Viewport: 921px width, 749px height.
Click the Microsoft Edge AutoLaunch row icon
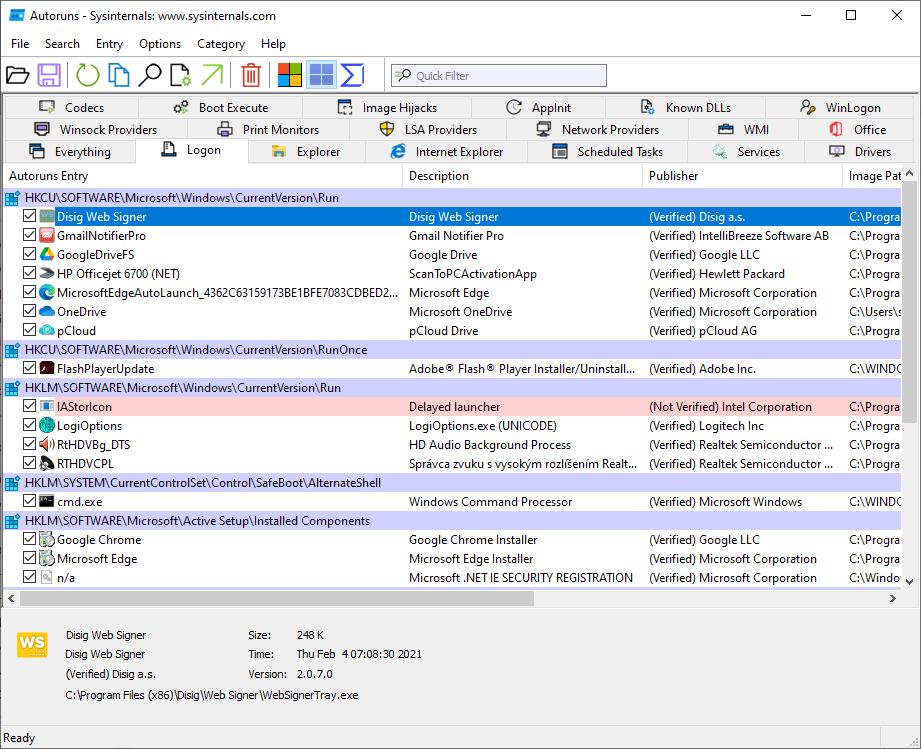click(47, 293)
